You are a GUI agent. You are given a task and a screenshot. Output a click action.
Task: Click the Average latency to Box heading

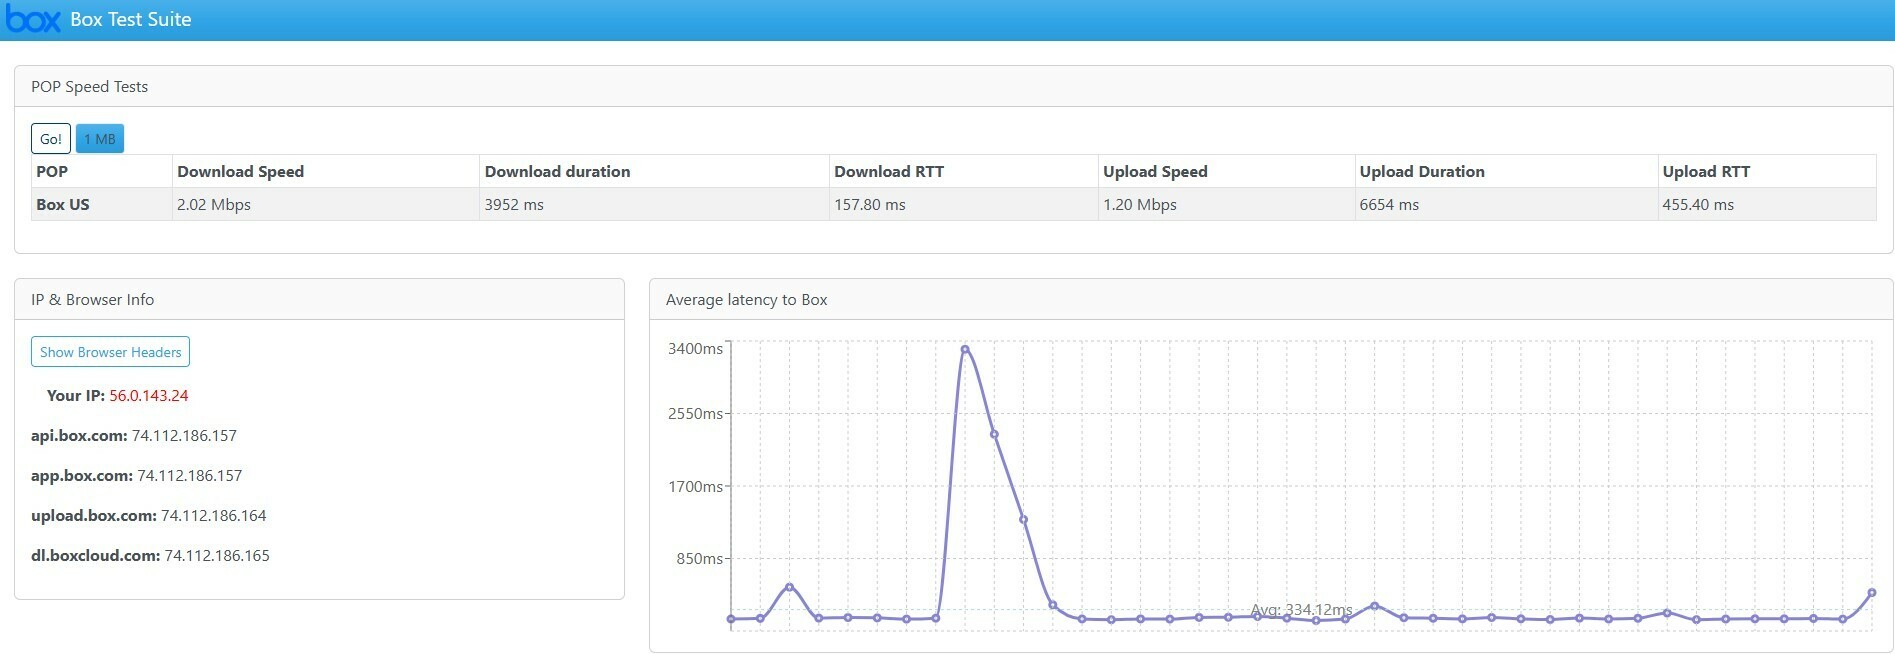[746, 299]
